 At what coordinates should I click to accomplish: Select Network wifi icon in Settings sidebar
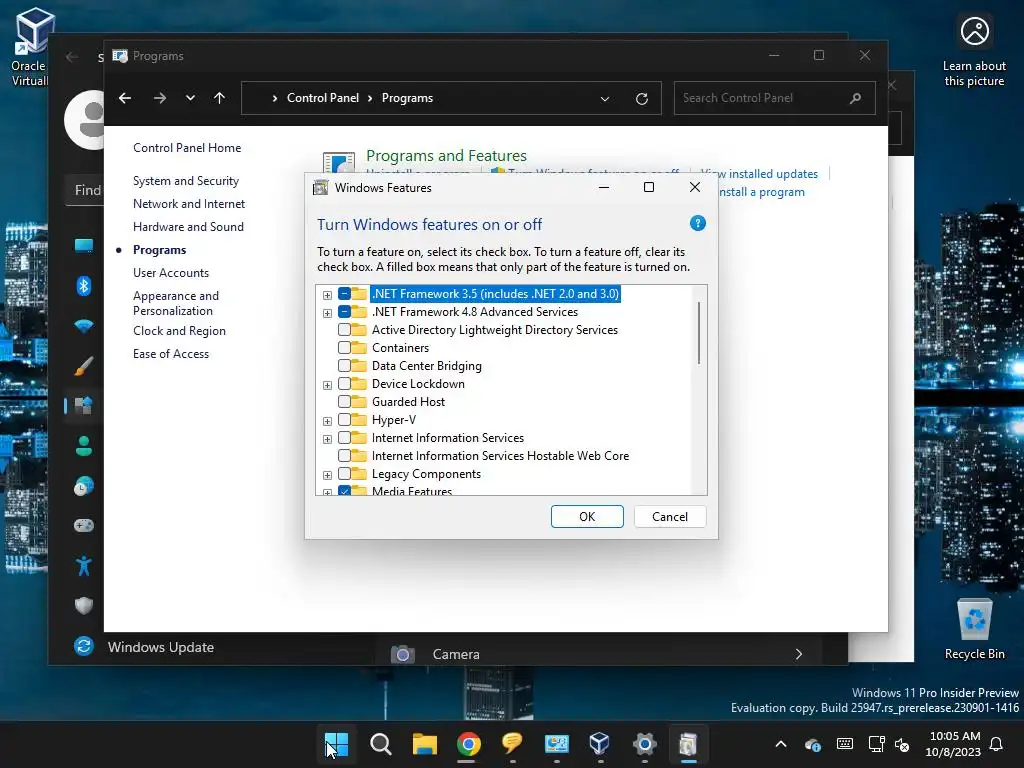click(84, 326)
